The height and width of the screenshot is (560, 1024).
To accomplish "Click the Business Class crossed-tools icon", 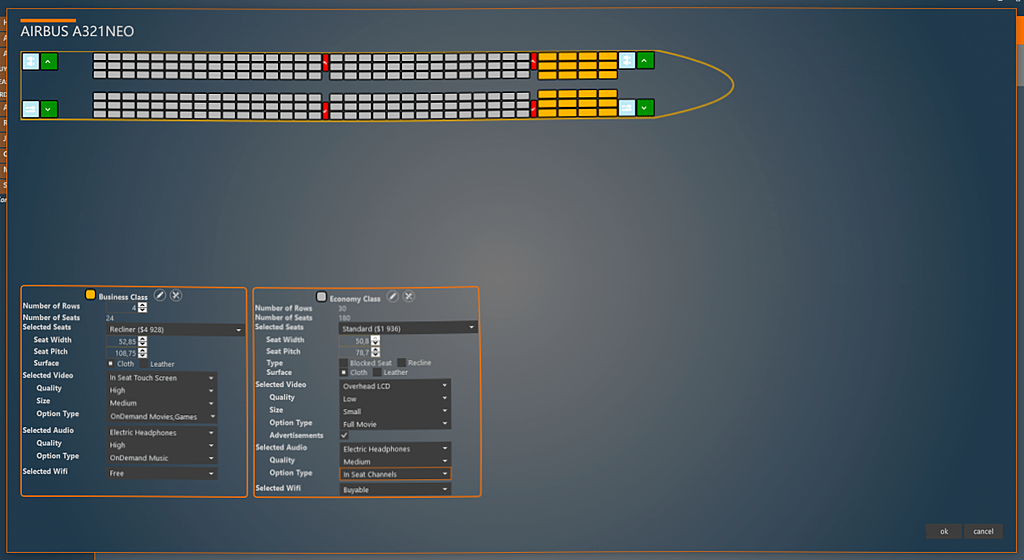I will [x=176, y=295].
